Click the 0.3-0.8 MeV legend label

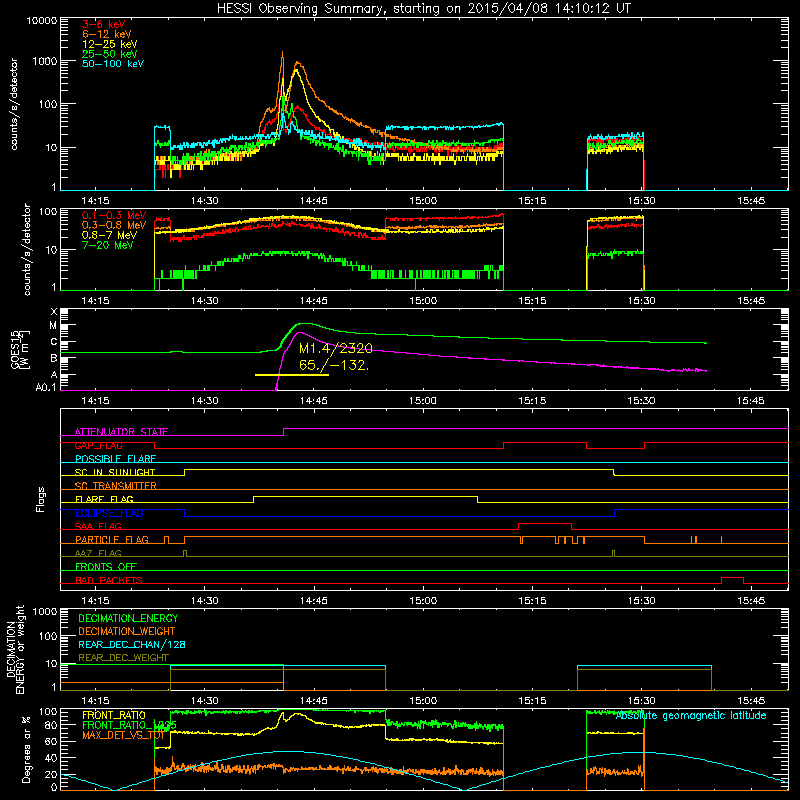pos(114,225)
